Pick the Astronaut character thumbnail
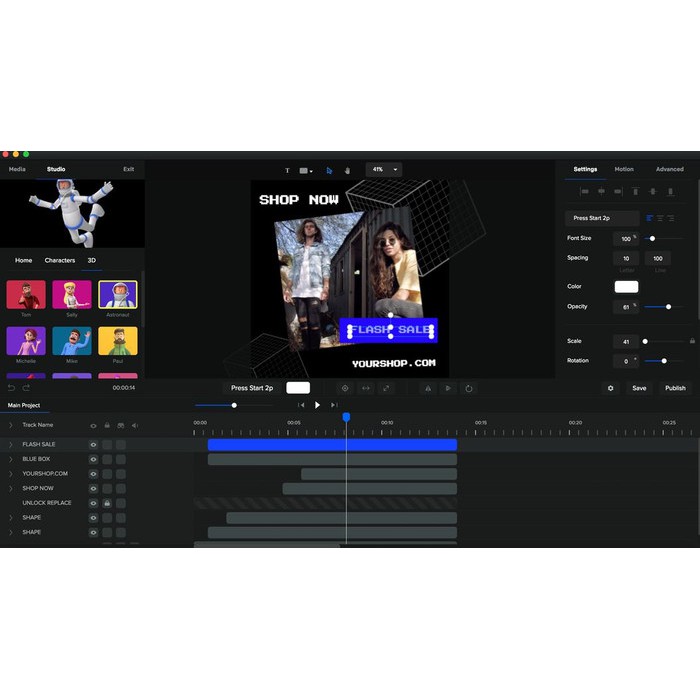Screen dimensions: 700x700 pyautogui.click(x=118, y=295)
